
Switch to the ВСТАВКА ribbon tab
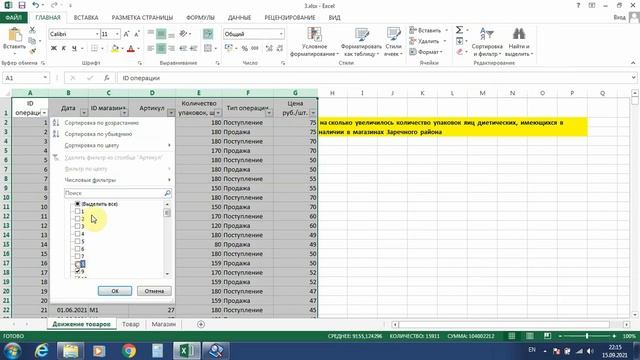coord(86,18)
